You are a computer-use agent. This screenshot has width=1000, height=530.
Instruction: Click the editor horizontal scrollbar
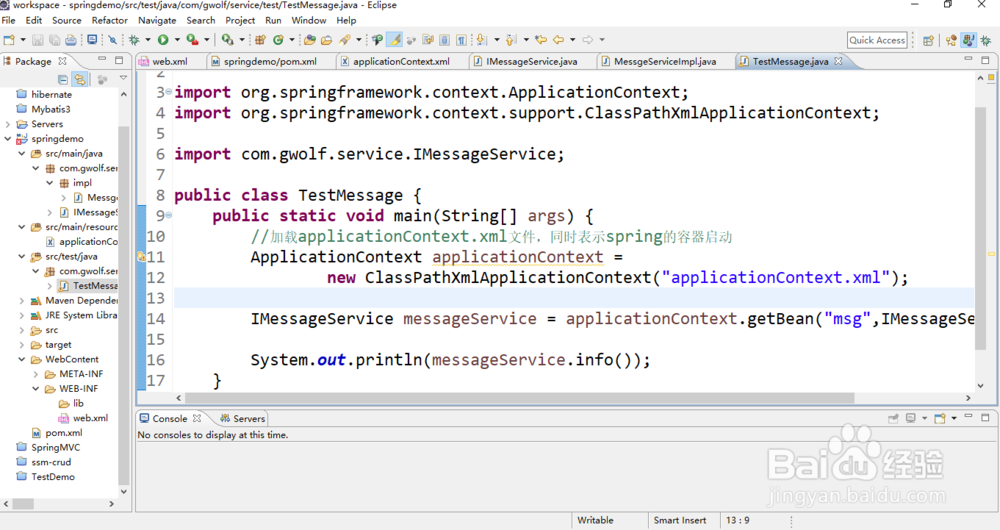tap(518, 398)
